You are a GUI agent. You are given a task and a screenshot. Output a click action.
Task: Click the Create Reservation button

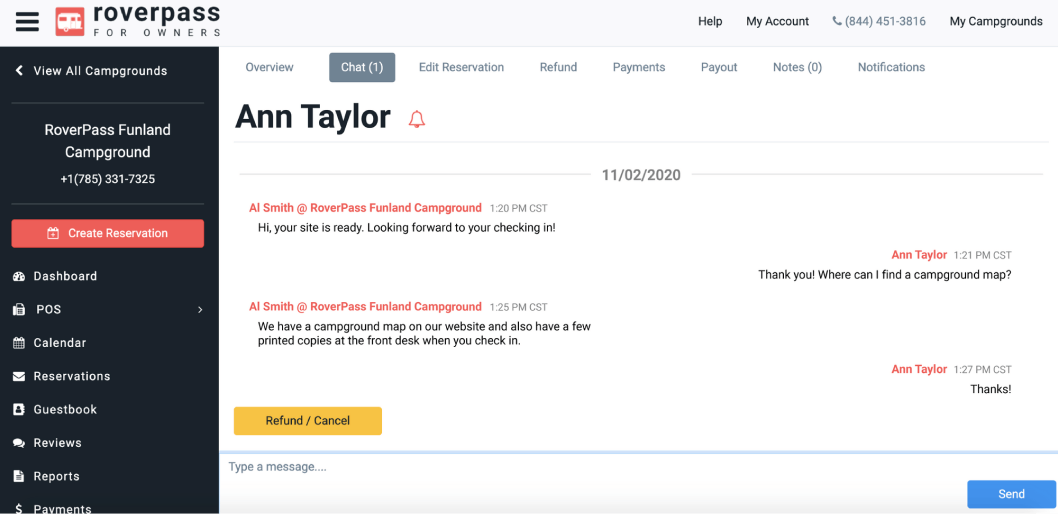(107, 233)
